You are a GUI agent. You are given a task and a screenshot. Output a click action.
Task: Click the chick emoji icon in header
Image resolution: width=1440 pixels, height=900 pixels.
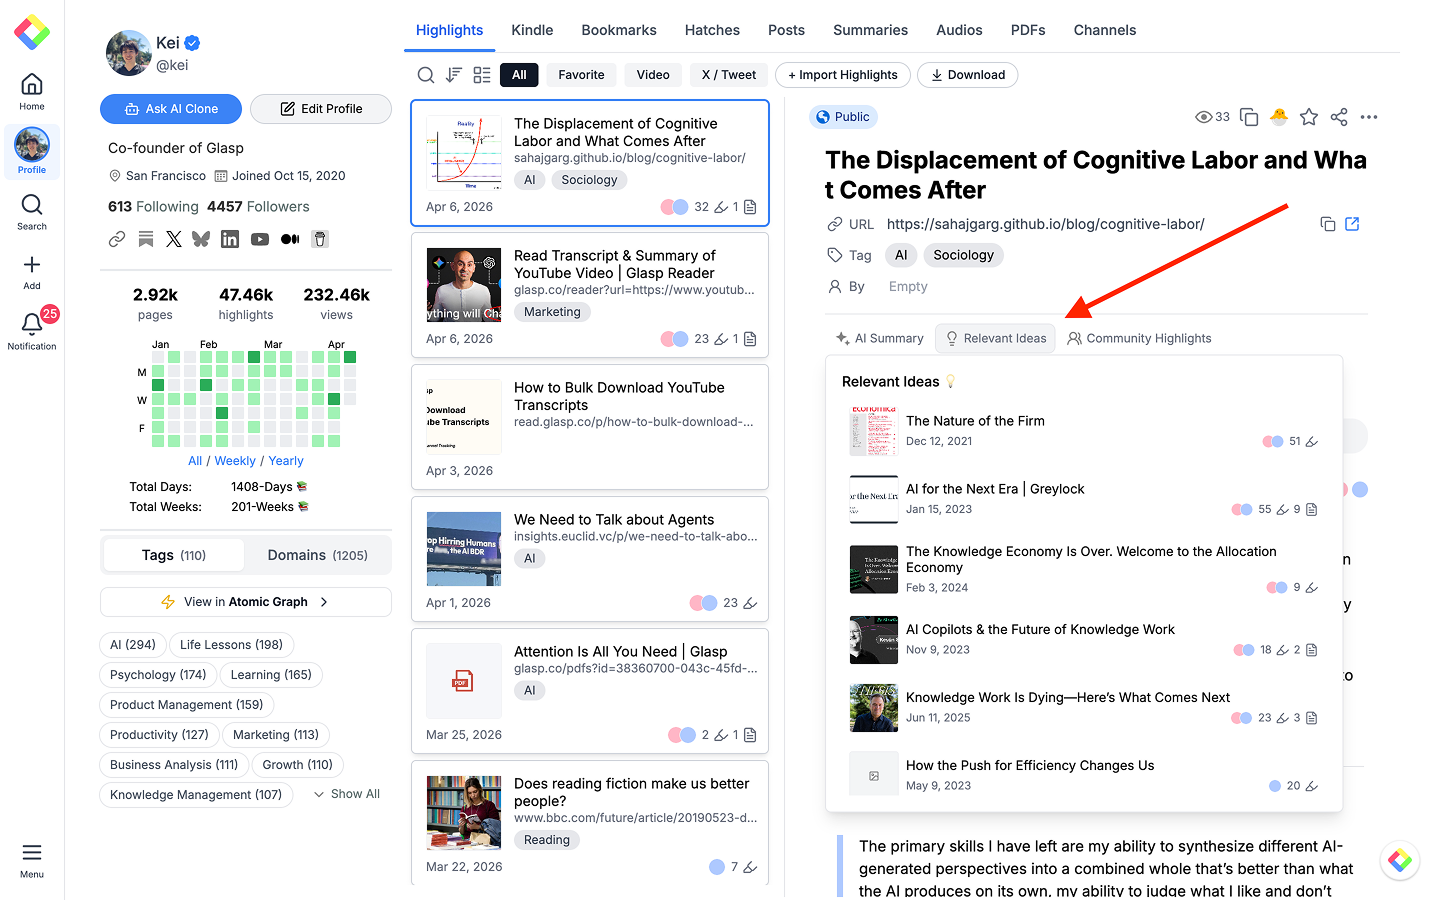[1279, 117]
